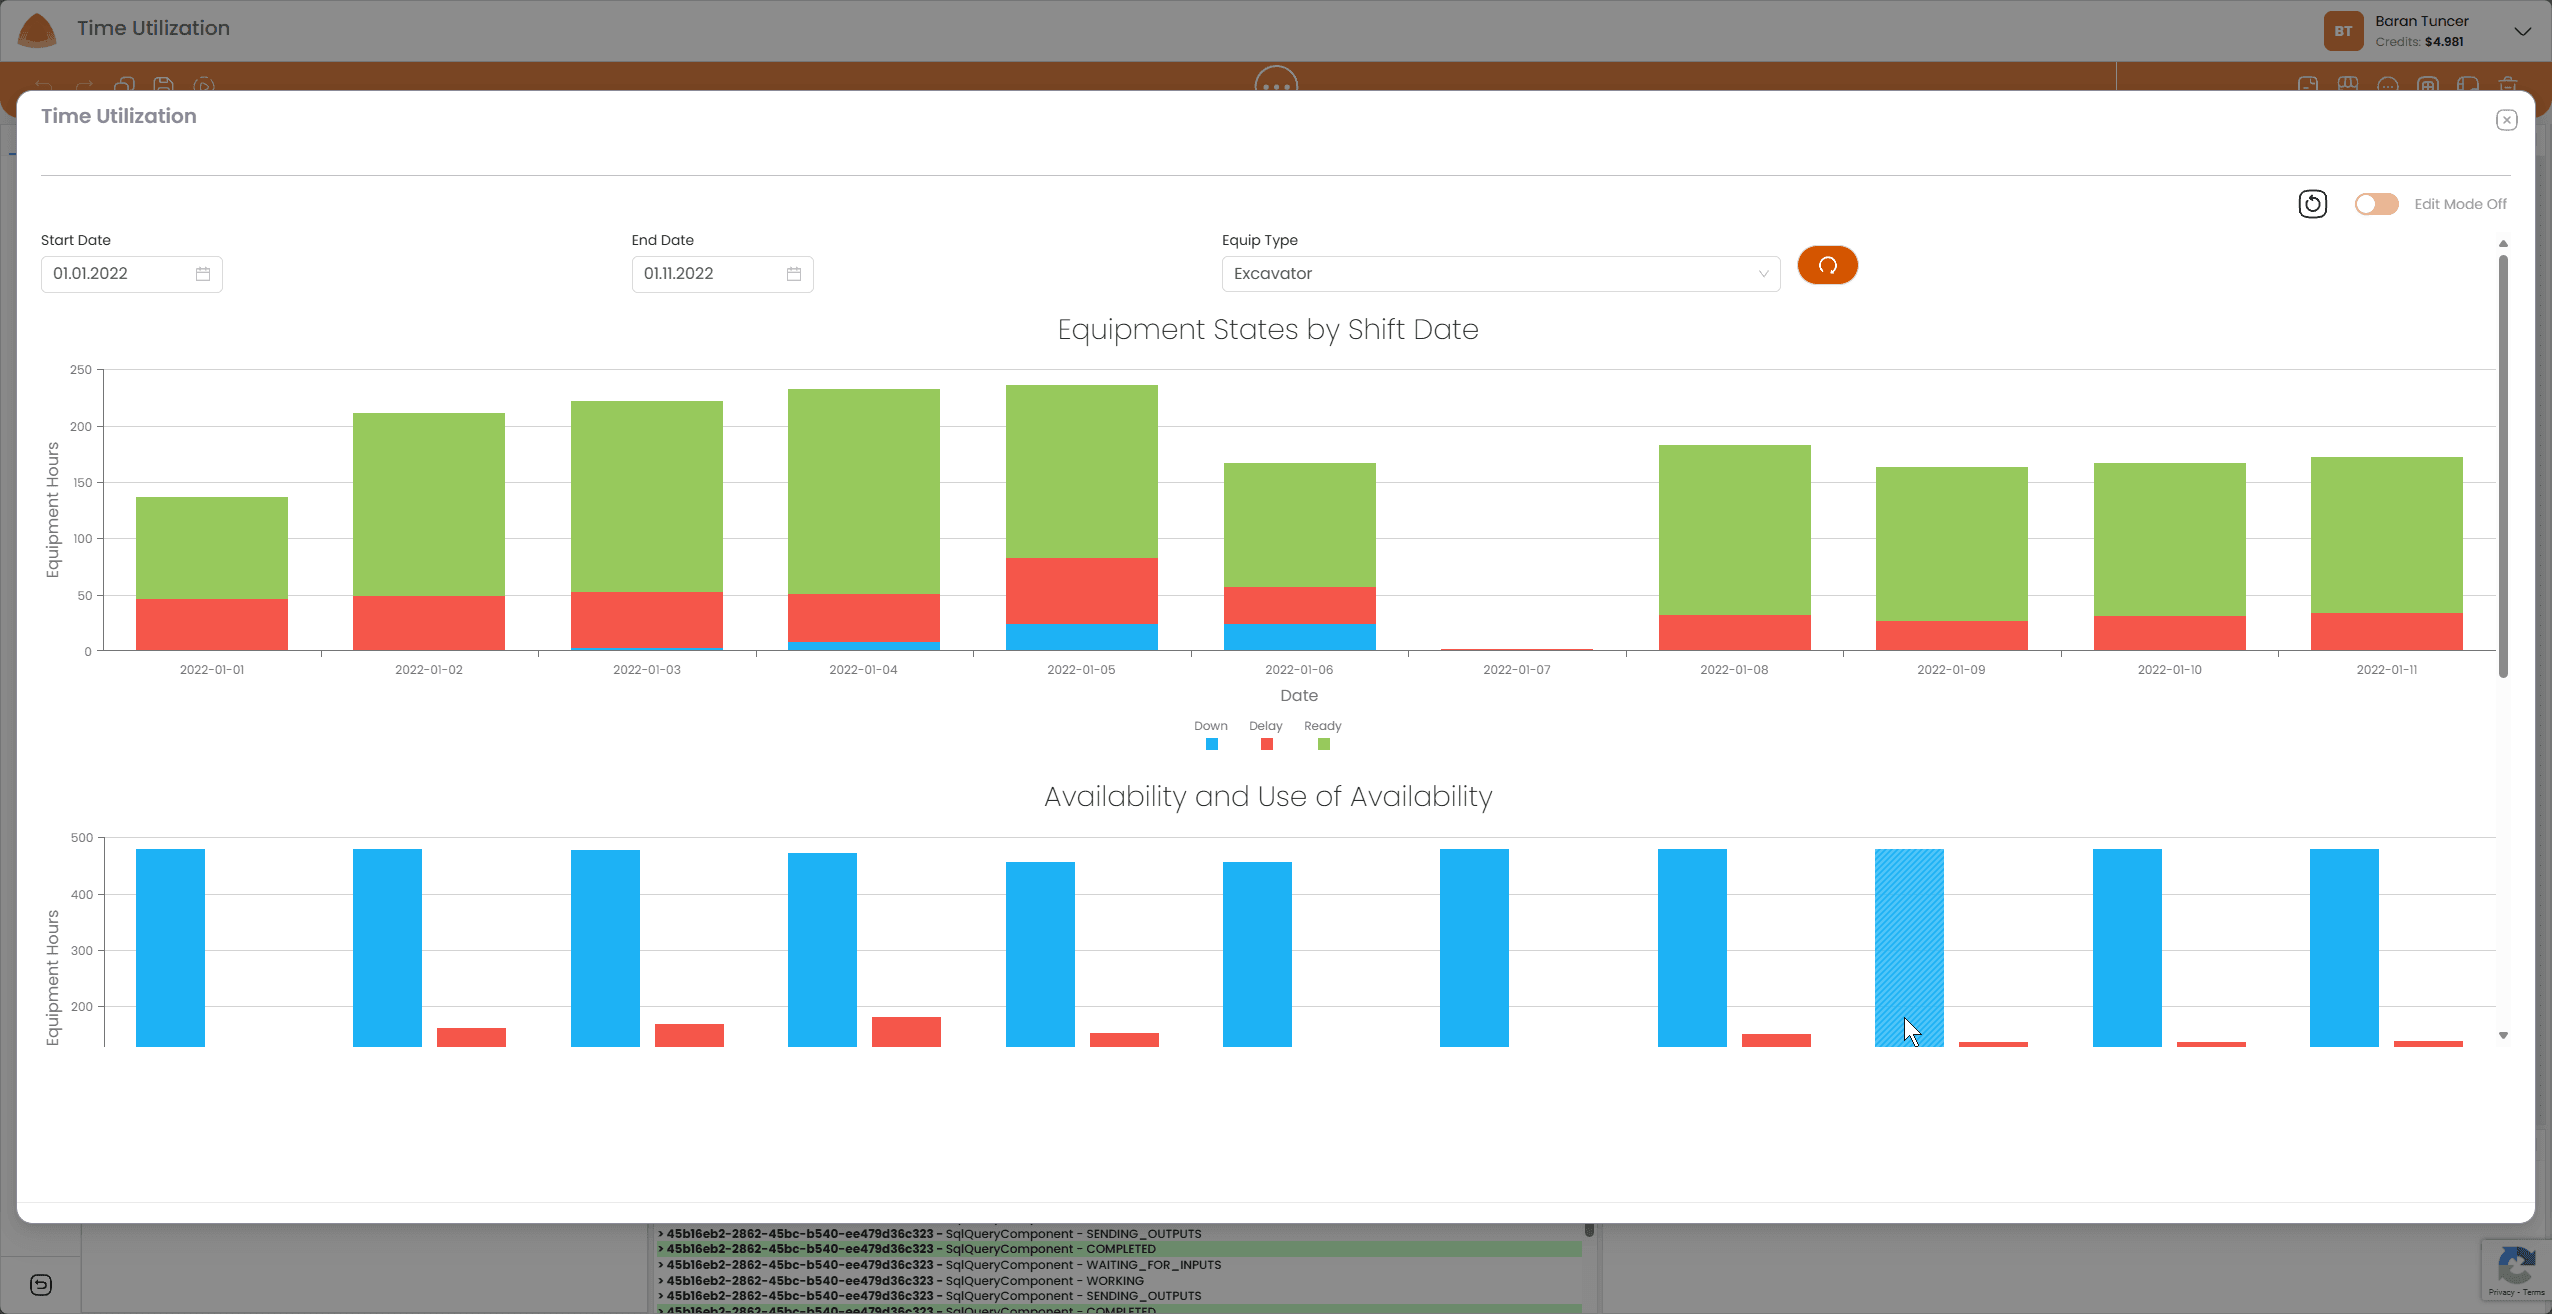Close the Time Utilization dialog
Viewport: 2552px width, 1314px height.
point(2506,120)
